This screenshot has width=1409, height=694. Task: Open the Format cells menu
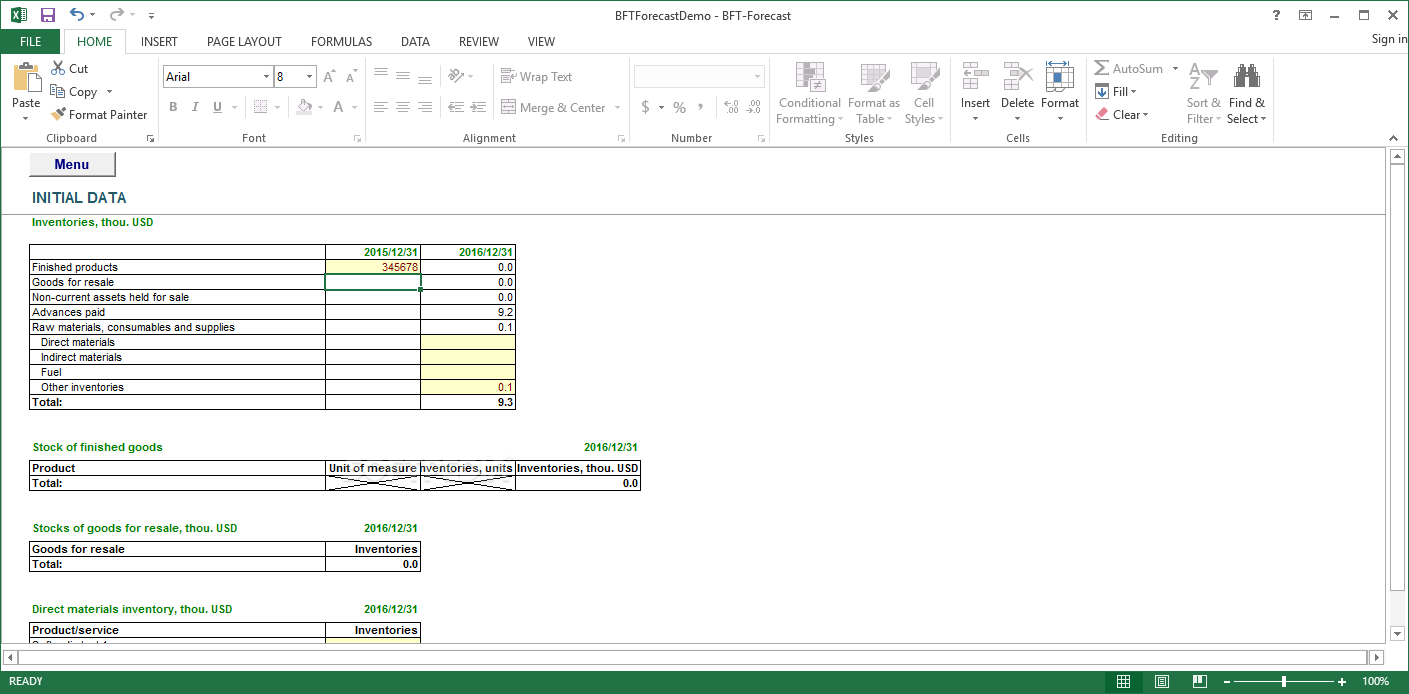[1060, 93]
